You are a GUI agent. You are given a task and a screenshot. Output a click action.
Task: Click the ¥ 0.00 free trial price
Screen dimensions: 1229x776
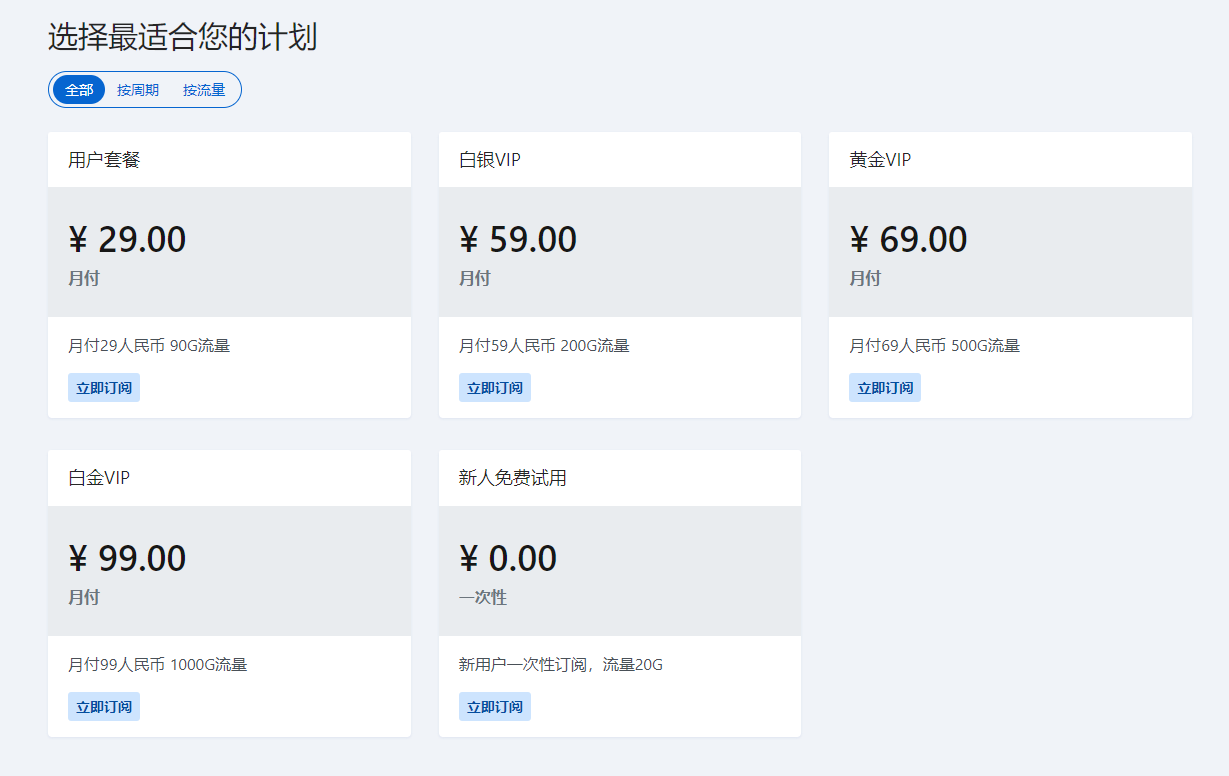pyautogui.click(x=508, y=559)
